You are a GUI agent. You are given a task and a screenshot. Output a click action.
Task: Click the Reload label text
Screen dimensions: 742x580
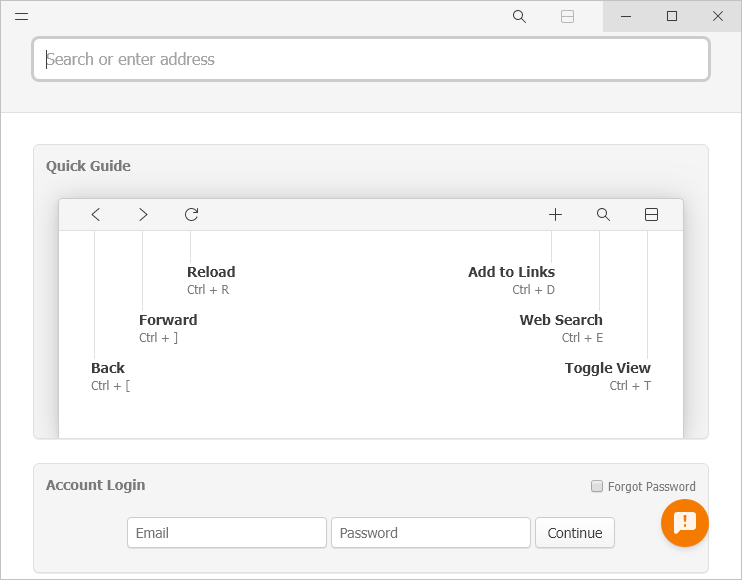[x=211, y=272]
